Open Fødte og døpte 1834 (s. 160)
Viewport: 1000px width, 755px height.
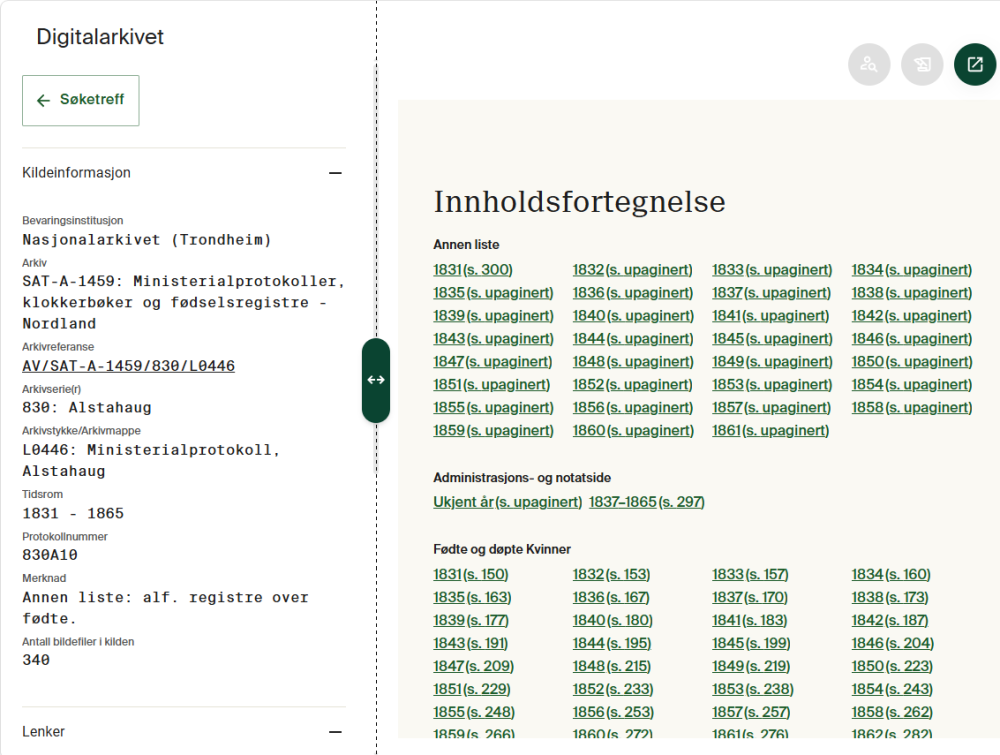pyautogui.click(x=890, y=575)
